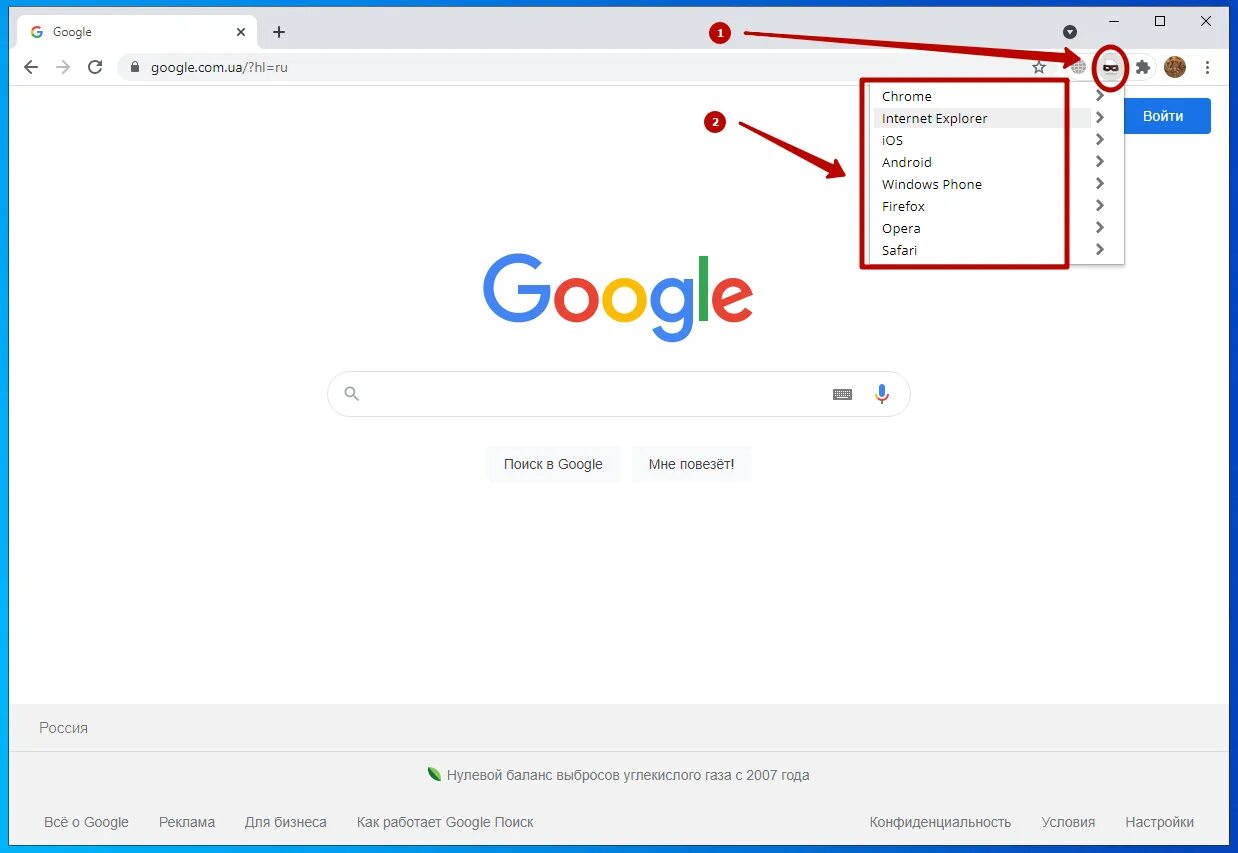Expand the Opera submenu chevron
The width and height of the screenshot is (1238, 853).
(x=1100, y=228)
